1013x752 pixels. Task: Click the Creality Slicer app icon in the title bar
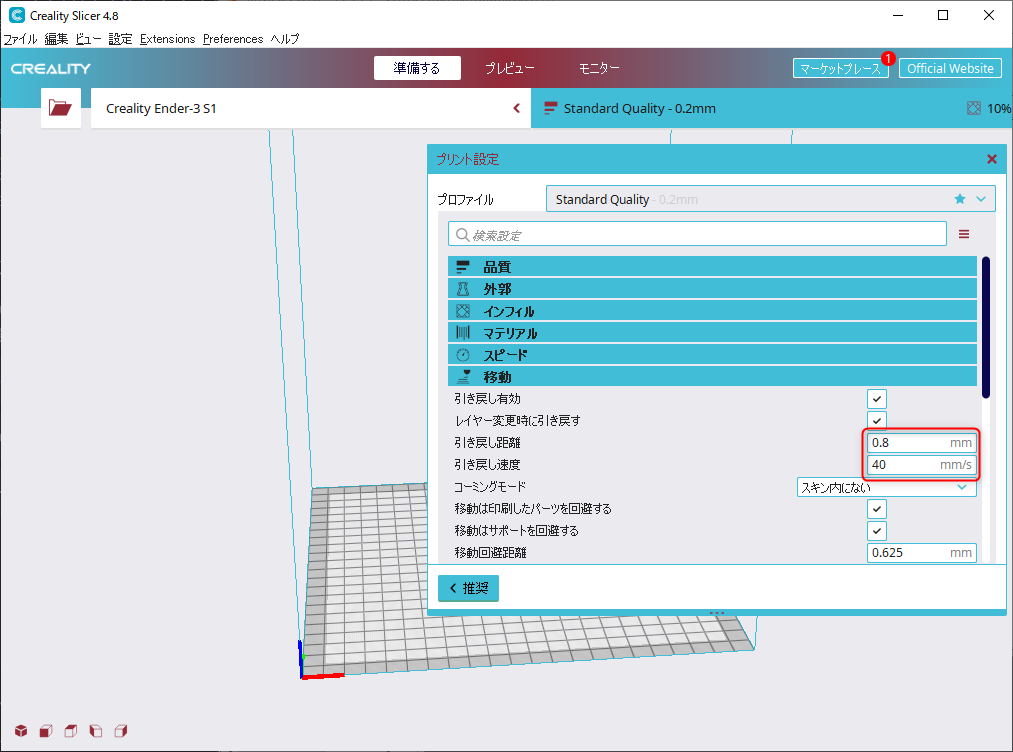point(17,15)
